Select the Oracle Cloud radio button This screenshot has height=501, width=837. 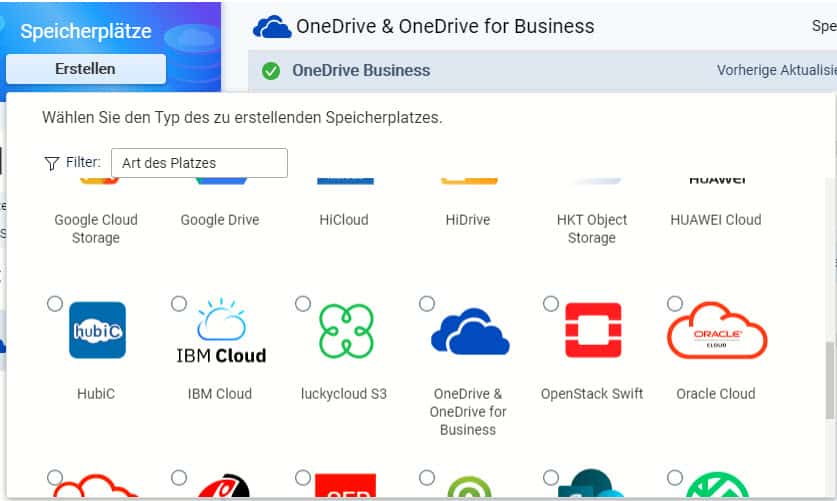point(675,304)
